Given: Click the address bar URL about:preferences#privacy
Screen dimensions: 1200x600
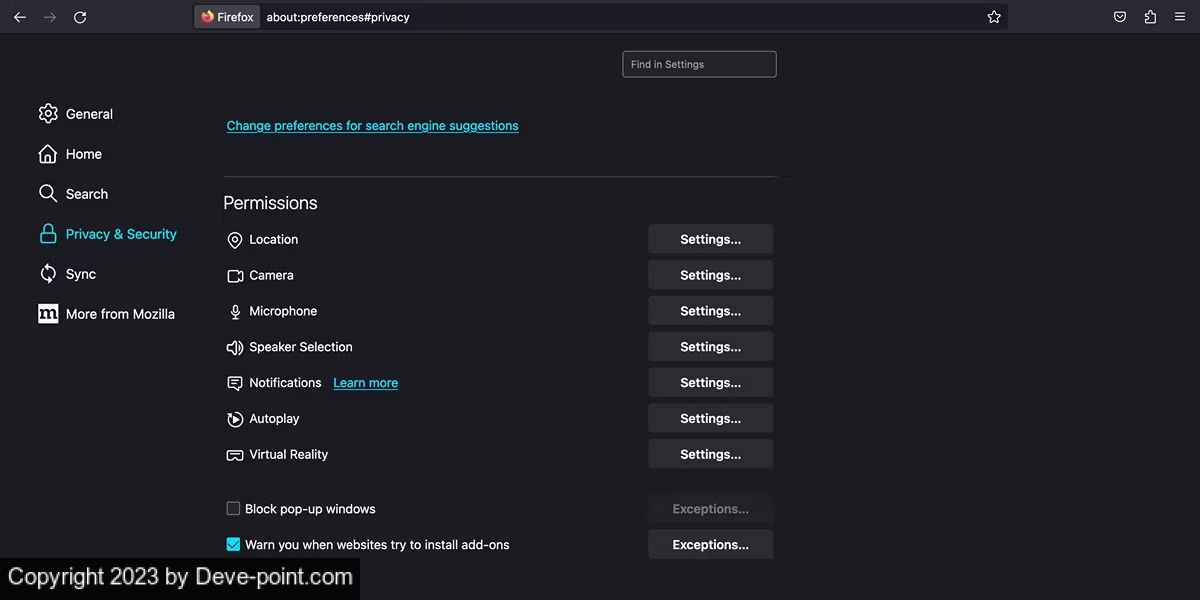Looking at the screenshot, I should [x=338, y=17].
